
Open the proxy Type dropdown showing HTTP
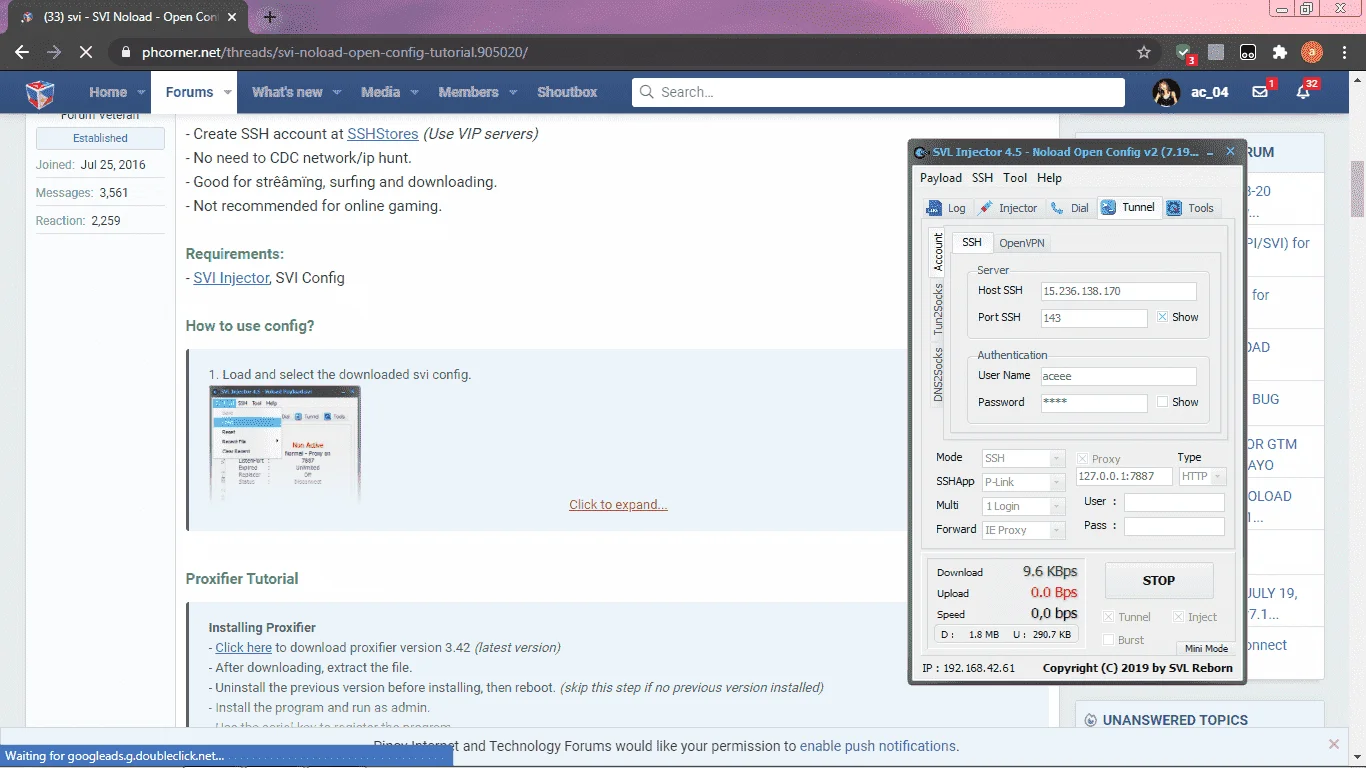1202,477
